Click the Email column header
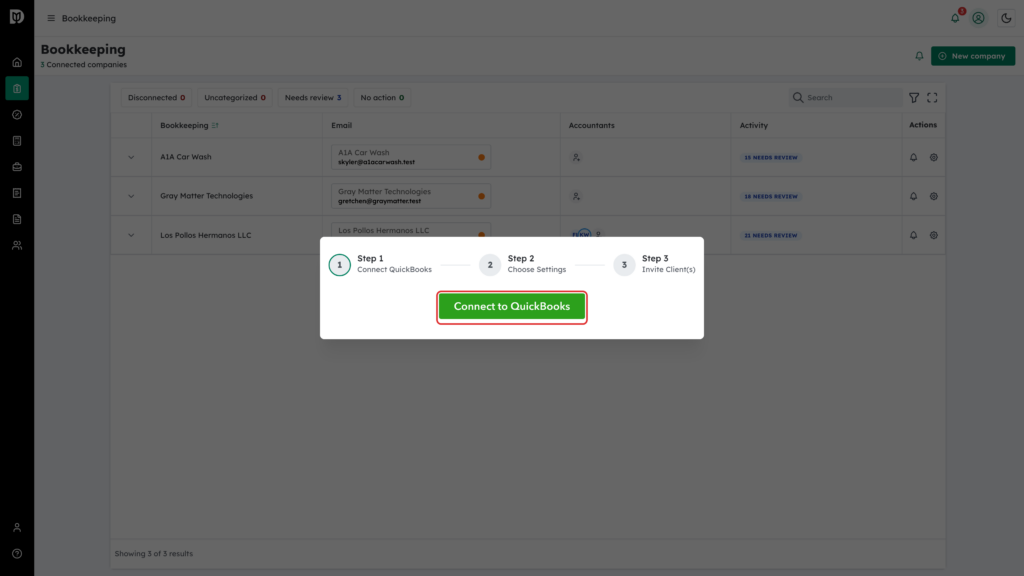This screenshot has width=1024, height=576. (342, 125)
